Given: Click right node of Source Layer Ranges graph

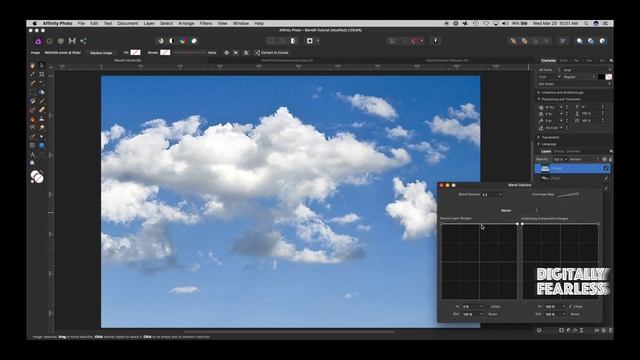Looking at the screenshot, I should (x=517, y=224).
